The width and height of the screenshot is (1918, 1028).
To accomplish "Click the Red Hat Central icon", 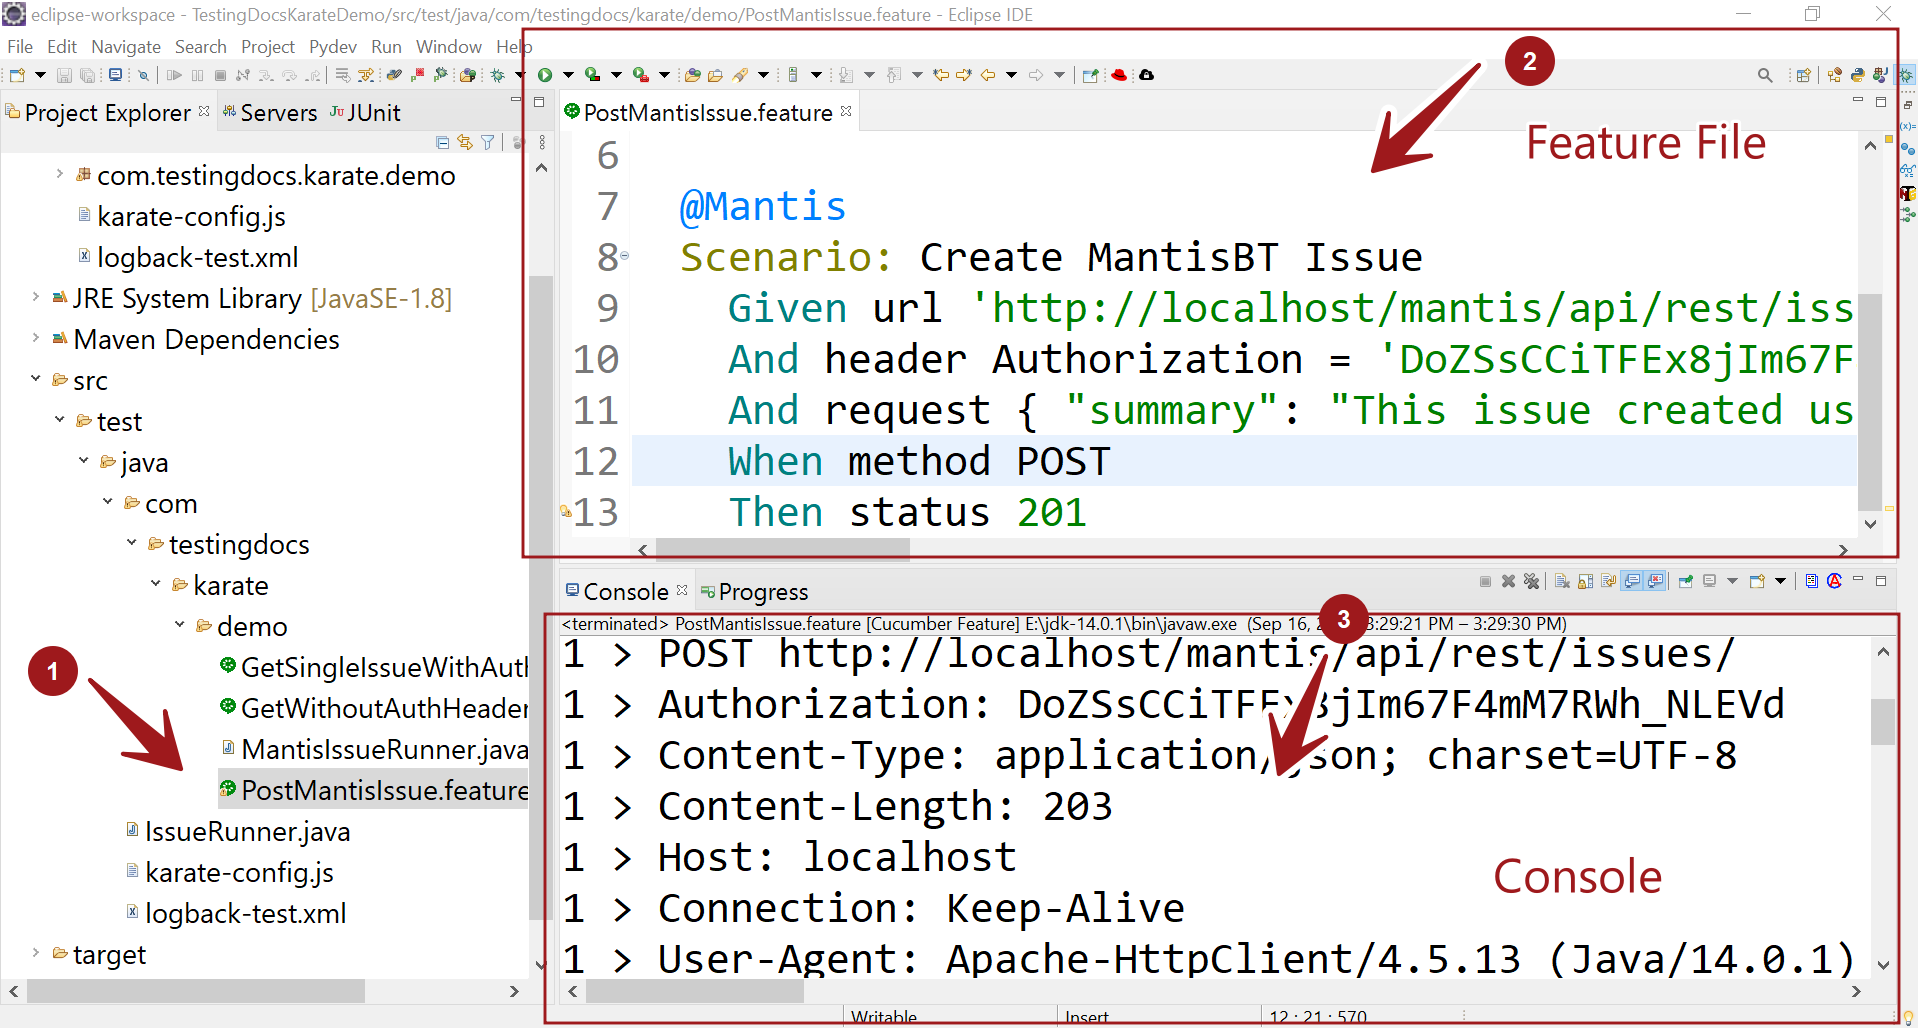I will [x=1120, y=75].
